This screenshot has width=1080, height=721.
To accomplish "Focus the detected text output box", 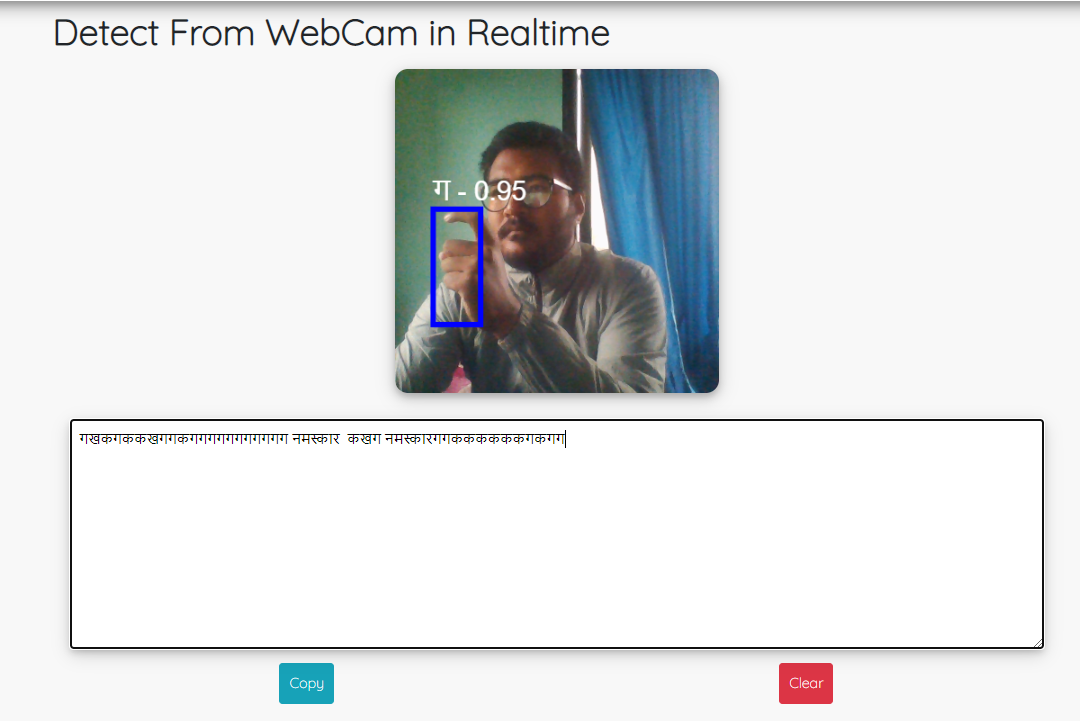I will coord(556,533).
